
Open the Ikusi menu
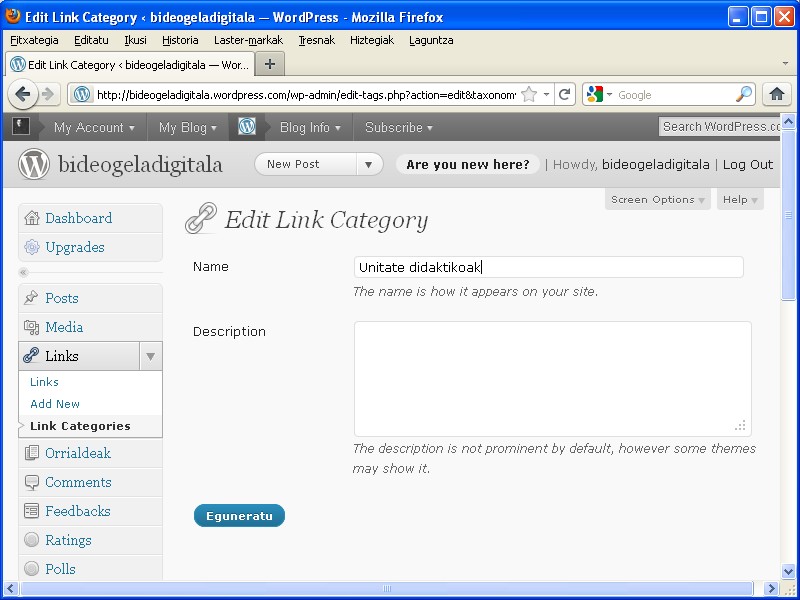click(135, 40)
